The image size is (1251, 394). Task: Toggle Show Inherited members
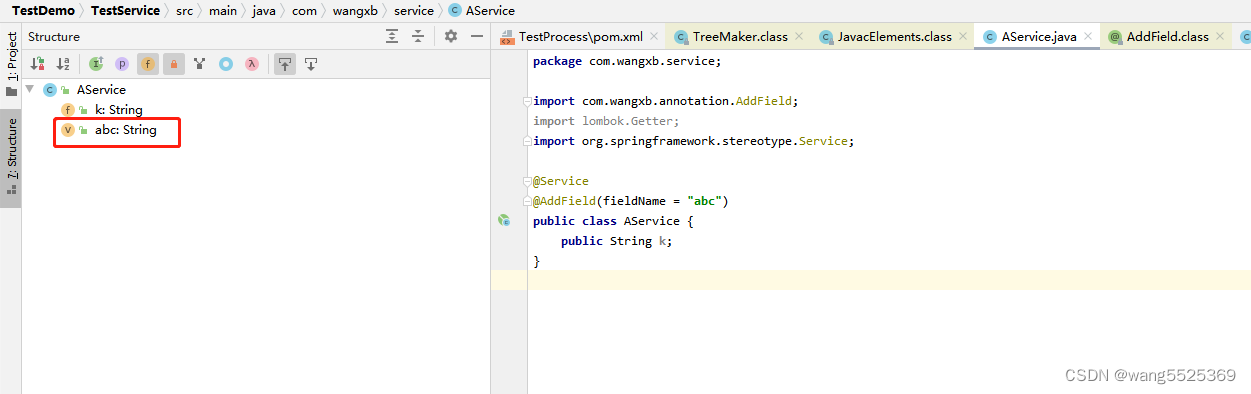pyautogui.click(x=96, y=64)
